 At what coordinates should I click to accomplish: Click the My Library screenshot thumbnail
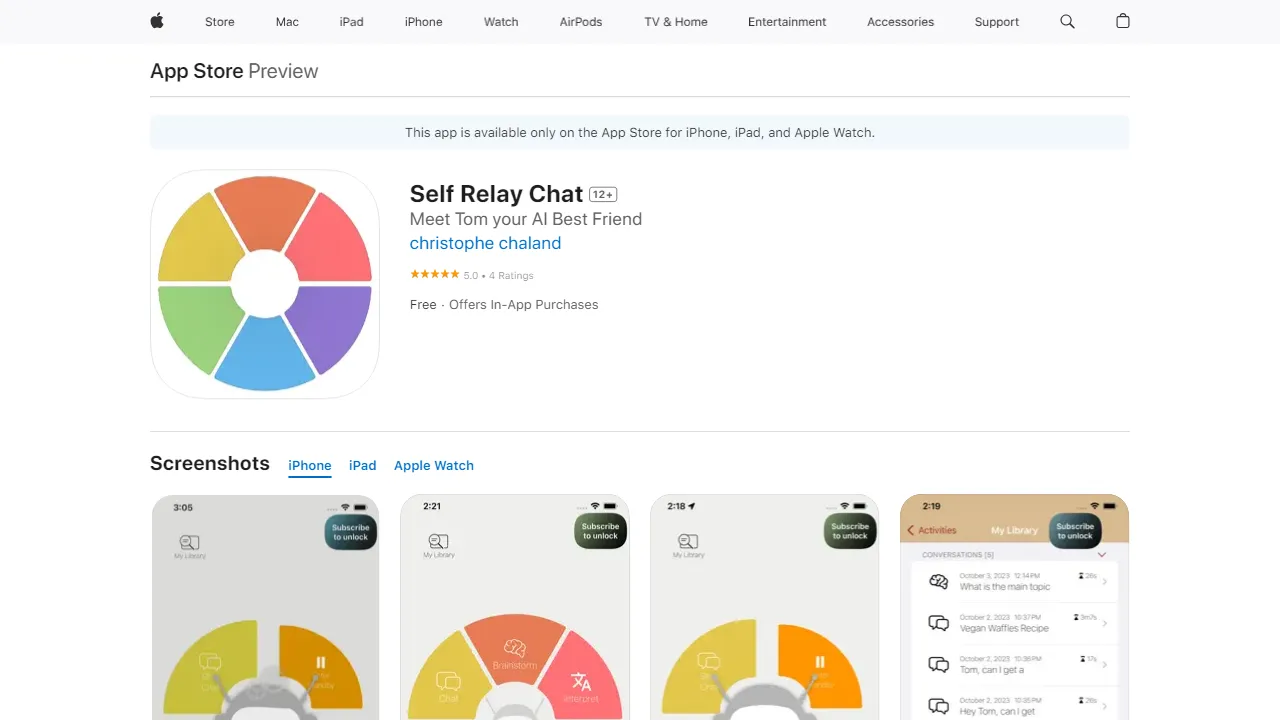[1015, 607]
